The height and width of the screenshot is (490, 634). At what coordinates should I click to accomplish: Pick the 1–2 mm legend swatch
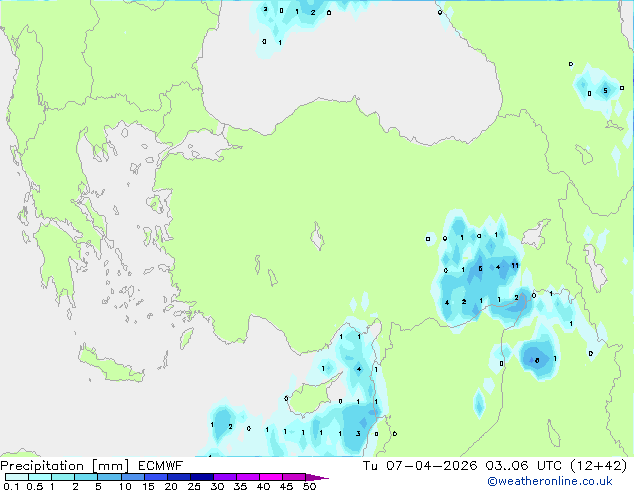click(x=63, y=477)
